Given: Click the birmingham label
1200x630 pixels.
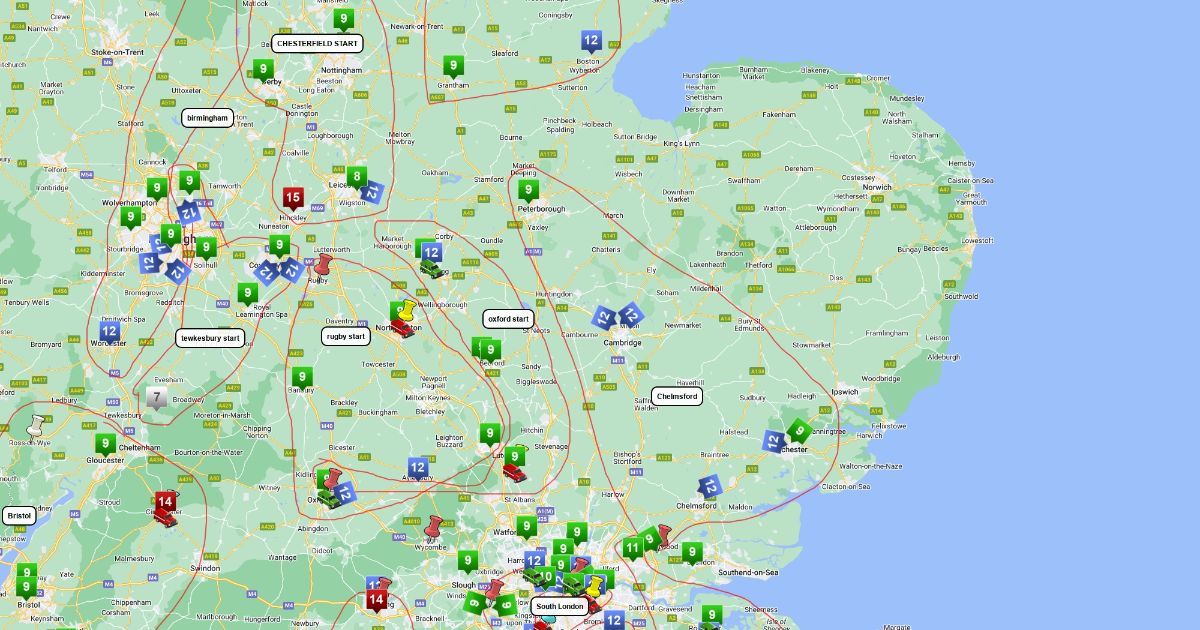Looking at the screenshot, I should tap(208, 118).
